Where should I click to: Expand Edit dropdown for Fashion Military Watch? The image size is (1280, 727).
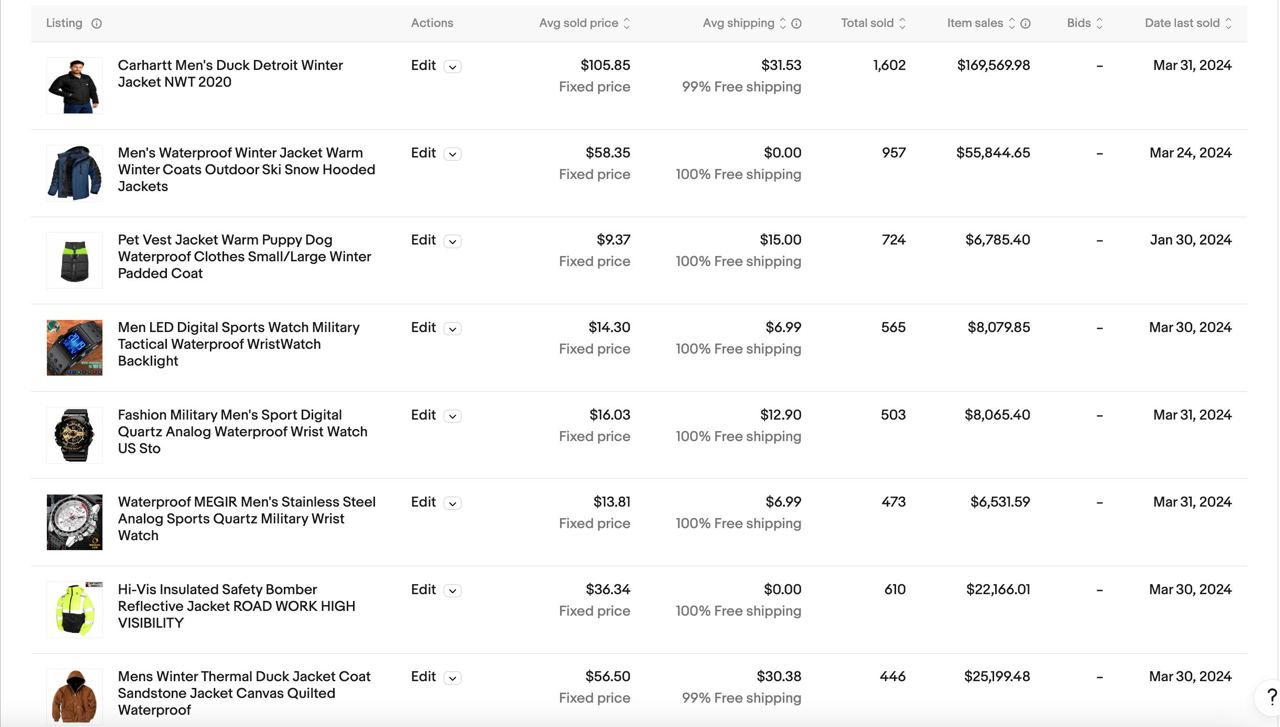[x=452, y=416]
